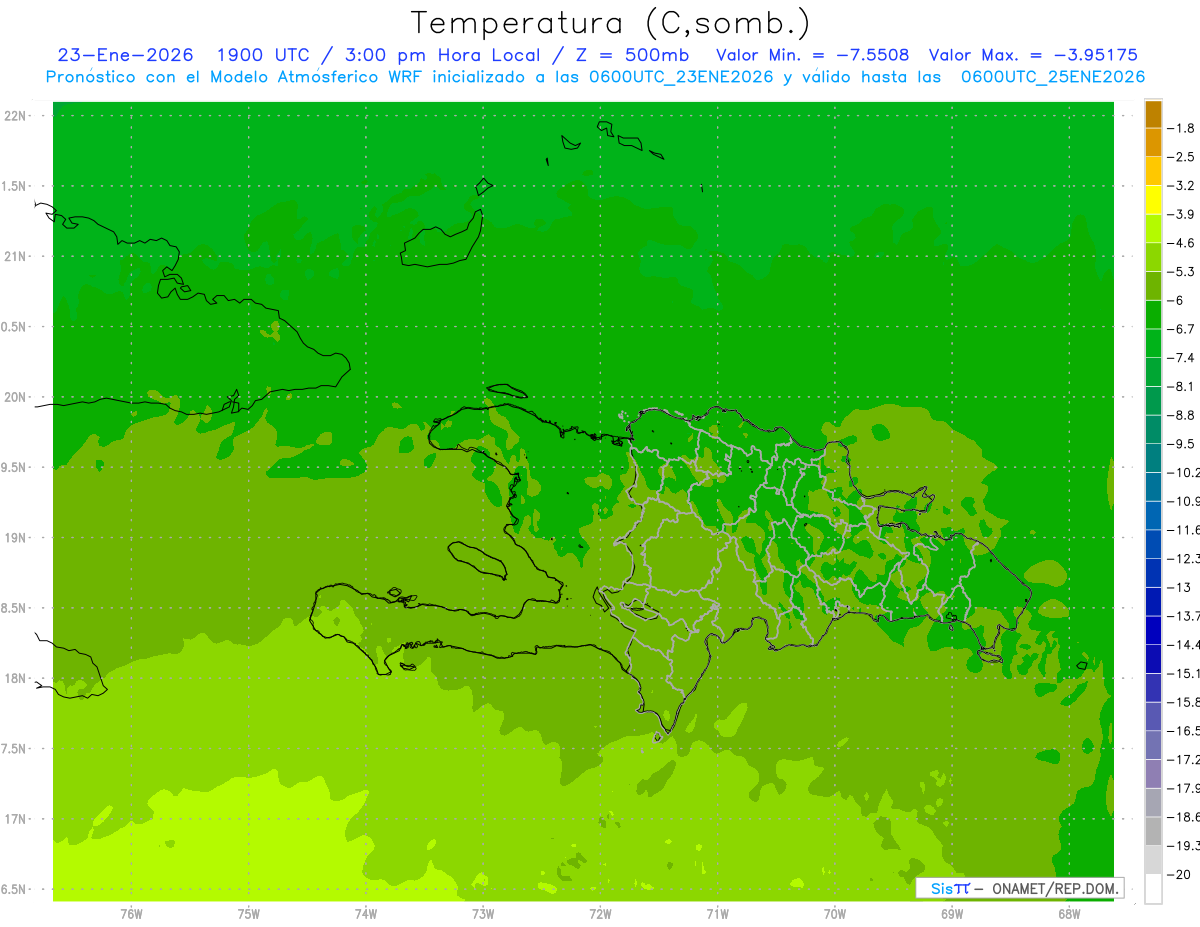Click the '1900 UTC' time text

(263, 55)
